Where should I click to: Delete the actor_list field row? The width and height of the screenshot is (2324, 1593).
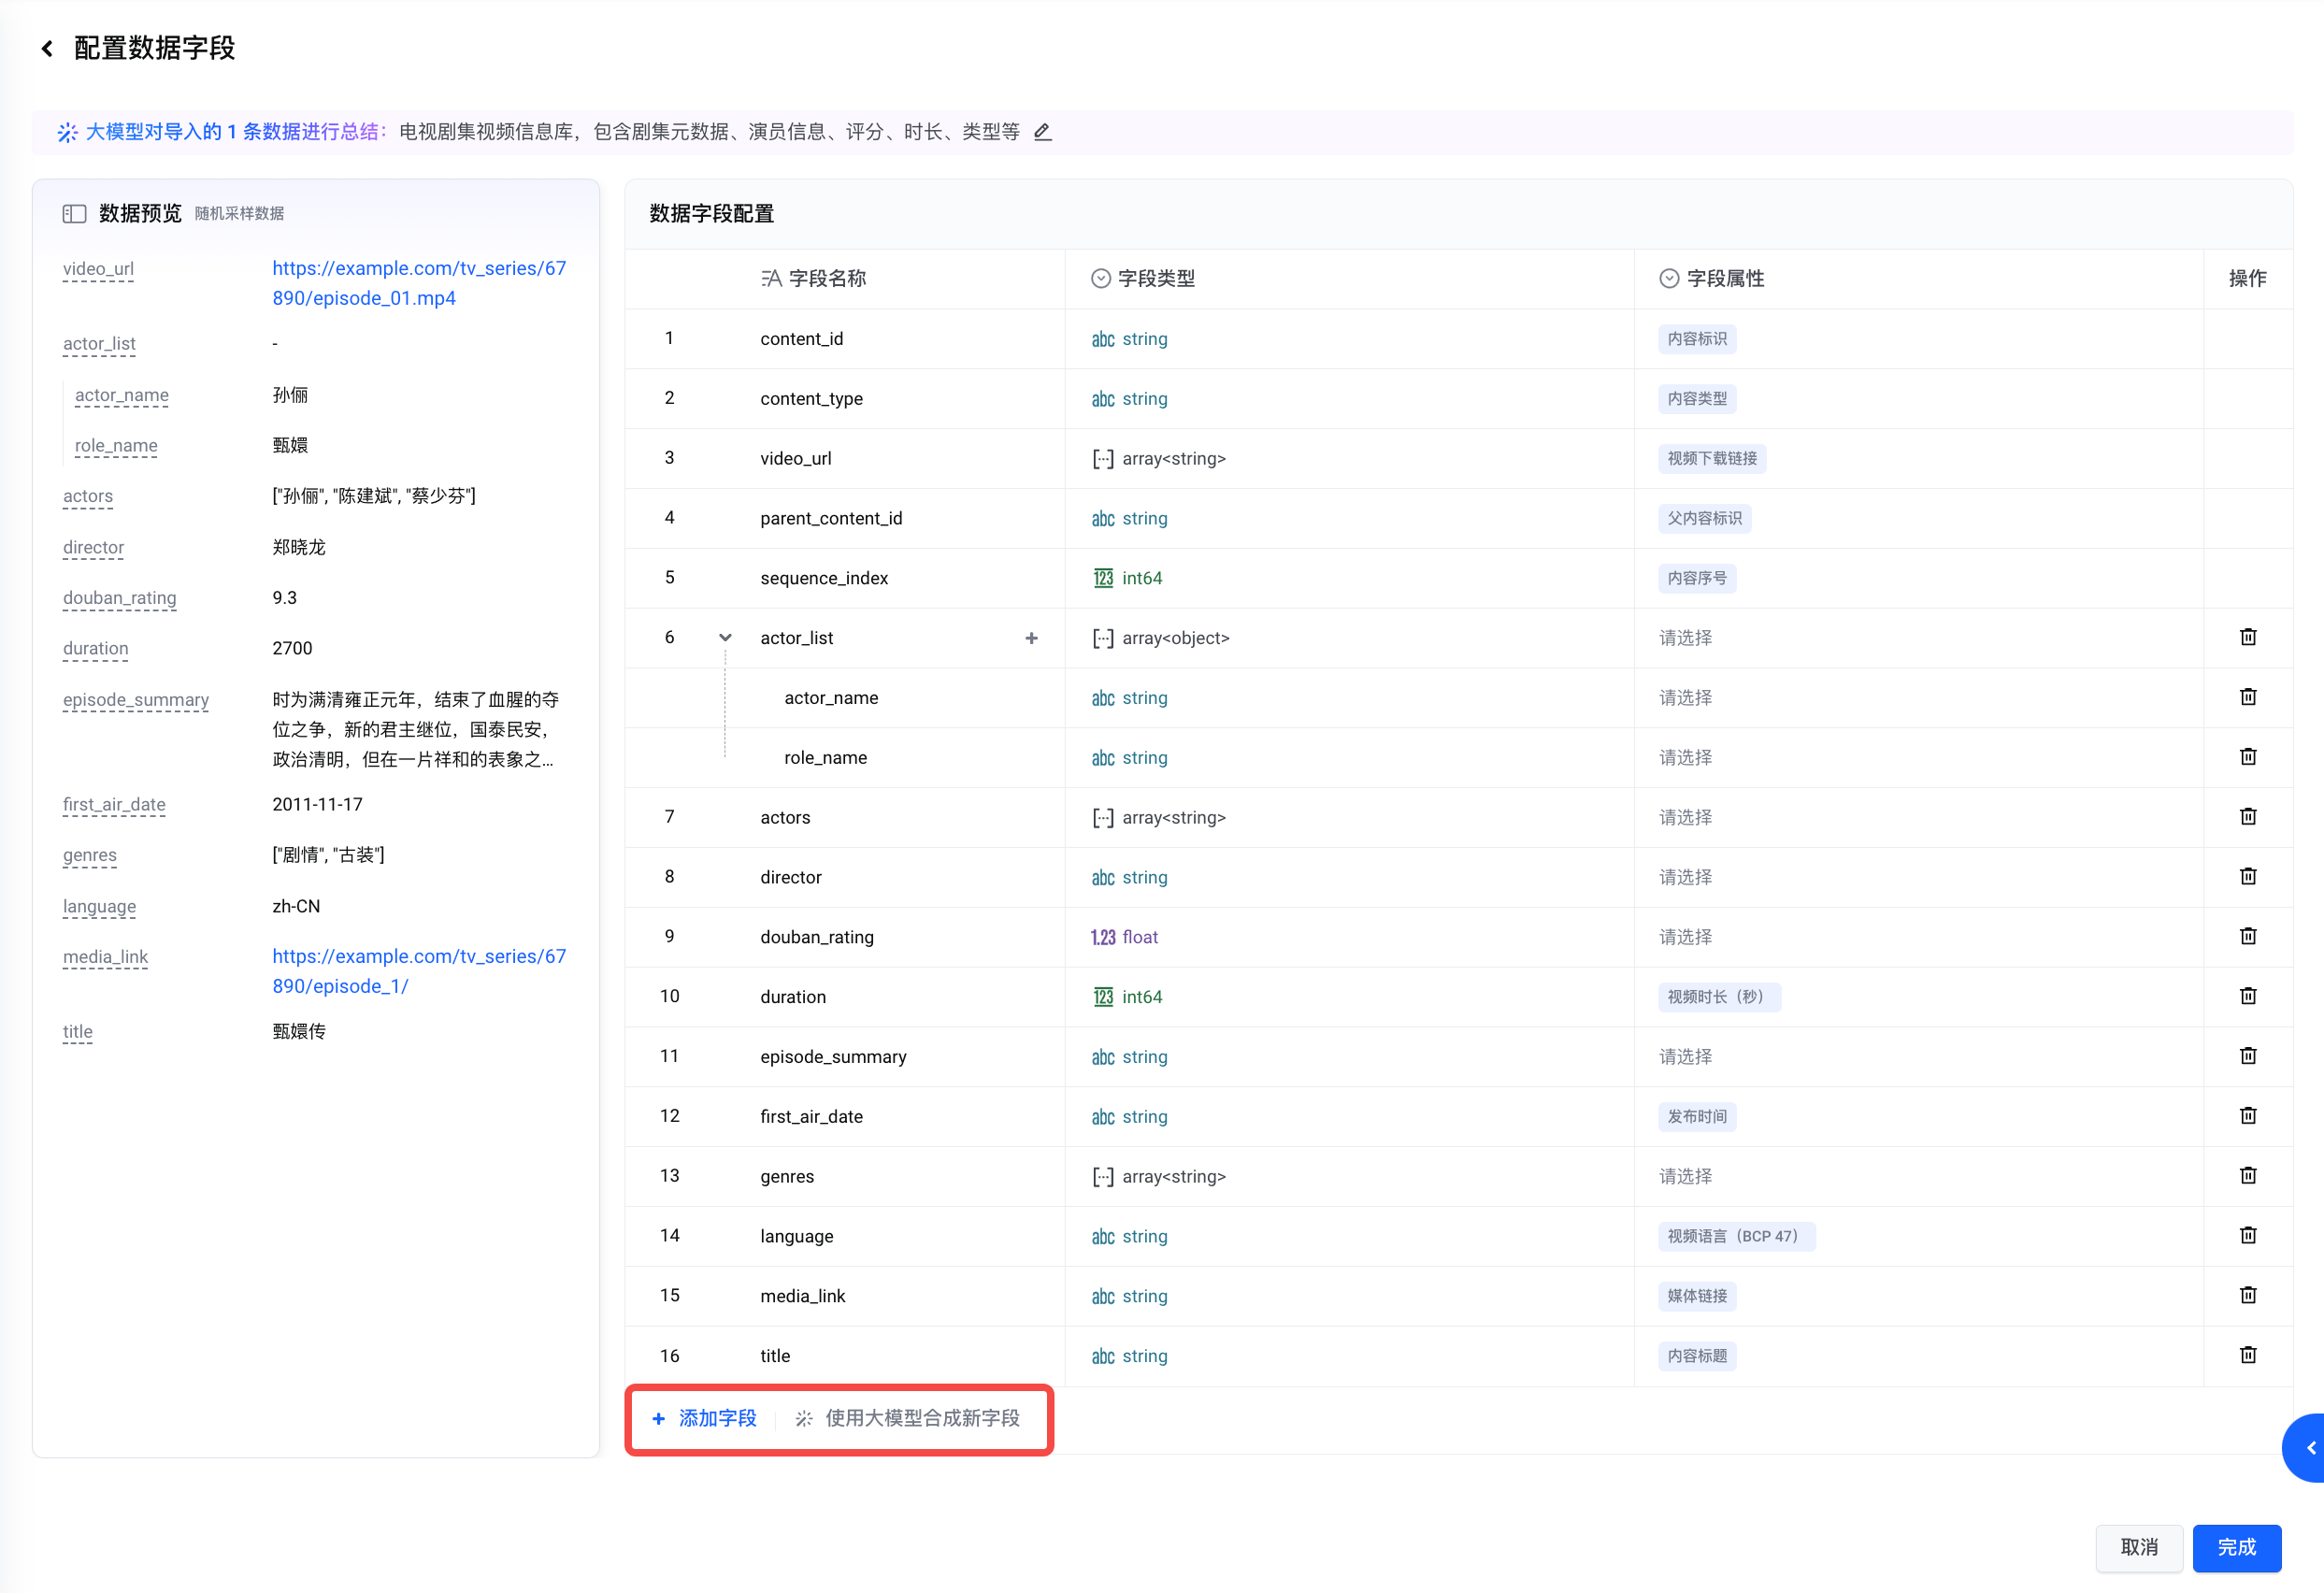(x=2247, y=637)
